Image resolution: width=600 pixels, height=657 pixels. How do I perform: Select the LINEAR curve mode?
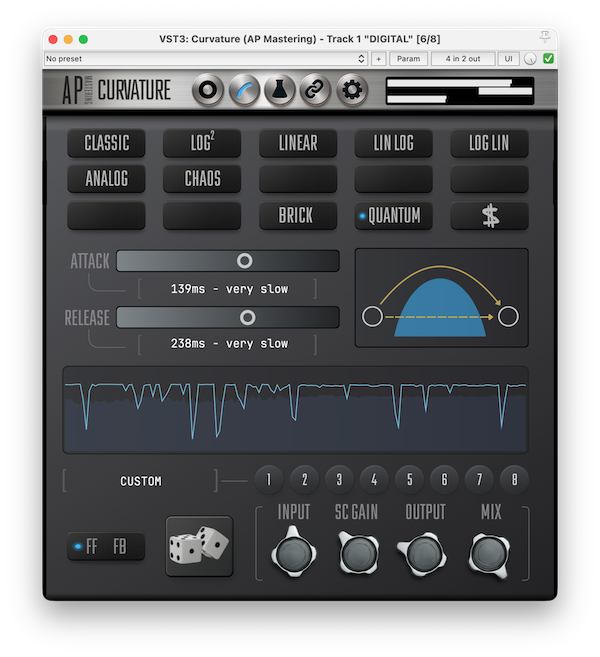tap(298, 143)
